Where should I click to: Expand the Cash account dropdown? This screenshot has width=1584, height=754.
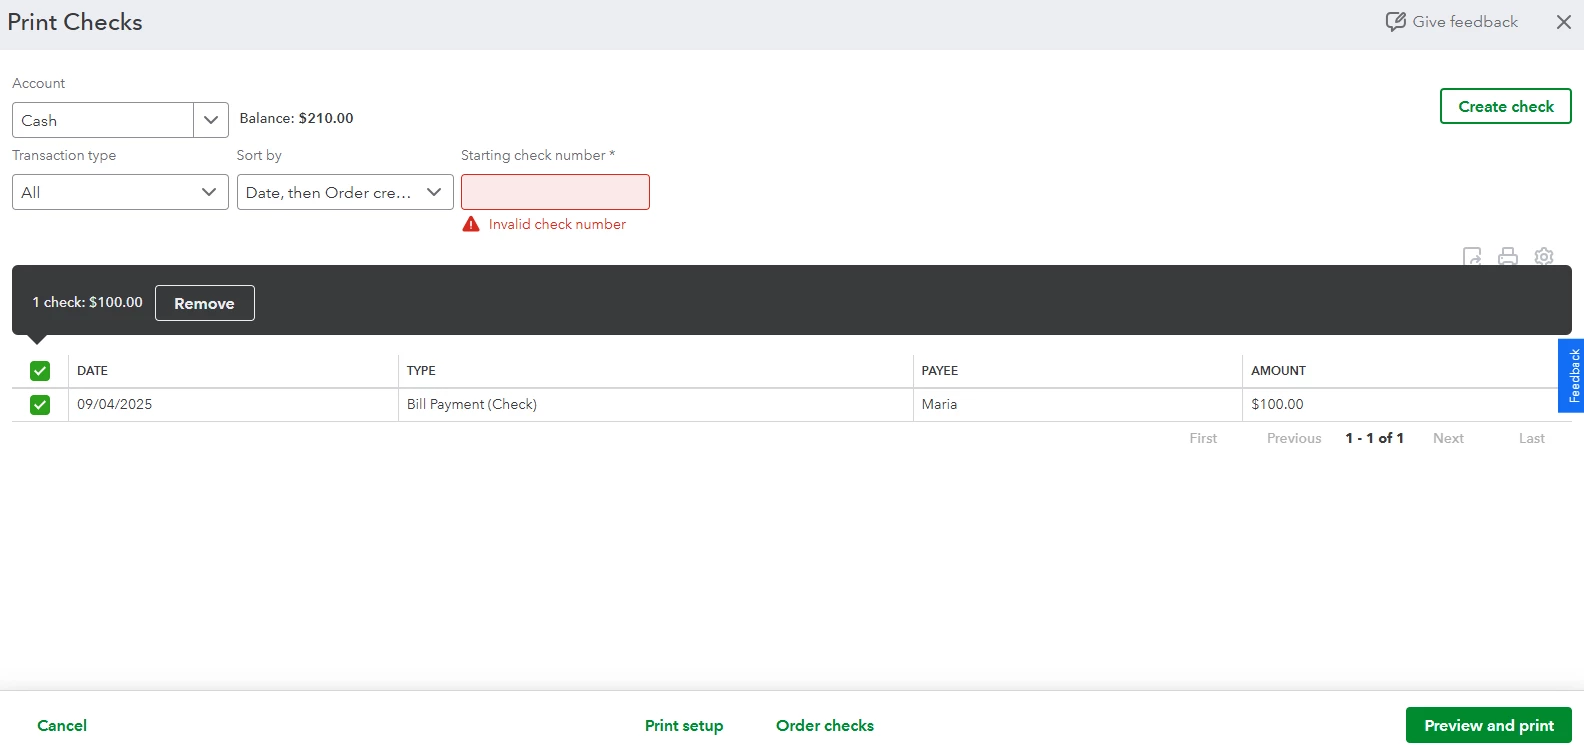[211, 120]
